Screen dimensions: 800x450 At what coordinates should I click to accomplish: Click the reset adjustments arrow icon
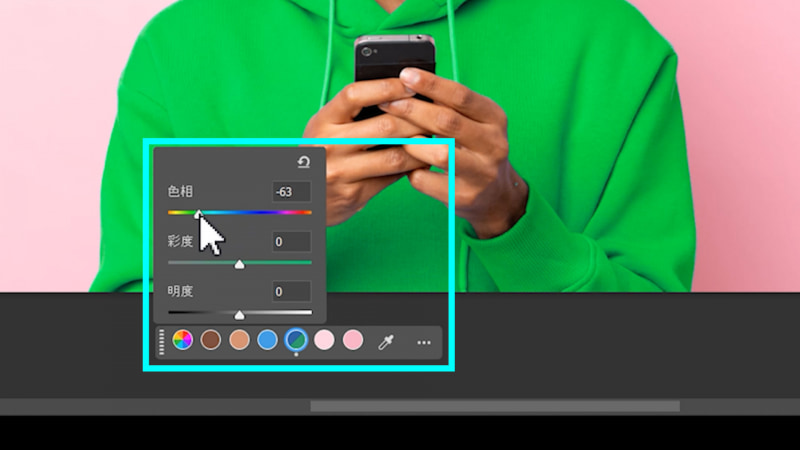coord(304,162)
